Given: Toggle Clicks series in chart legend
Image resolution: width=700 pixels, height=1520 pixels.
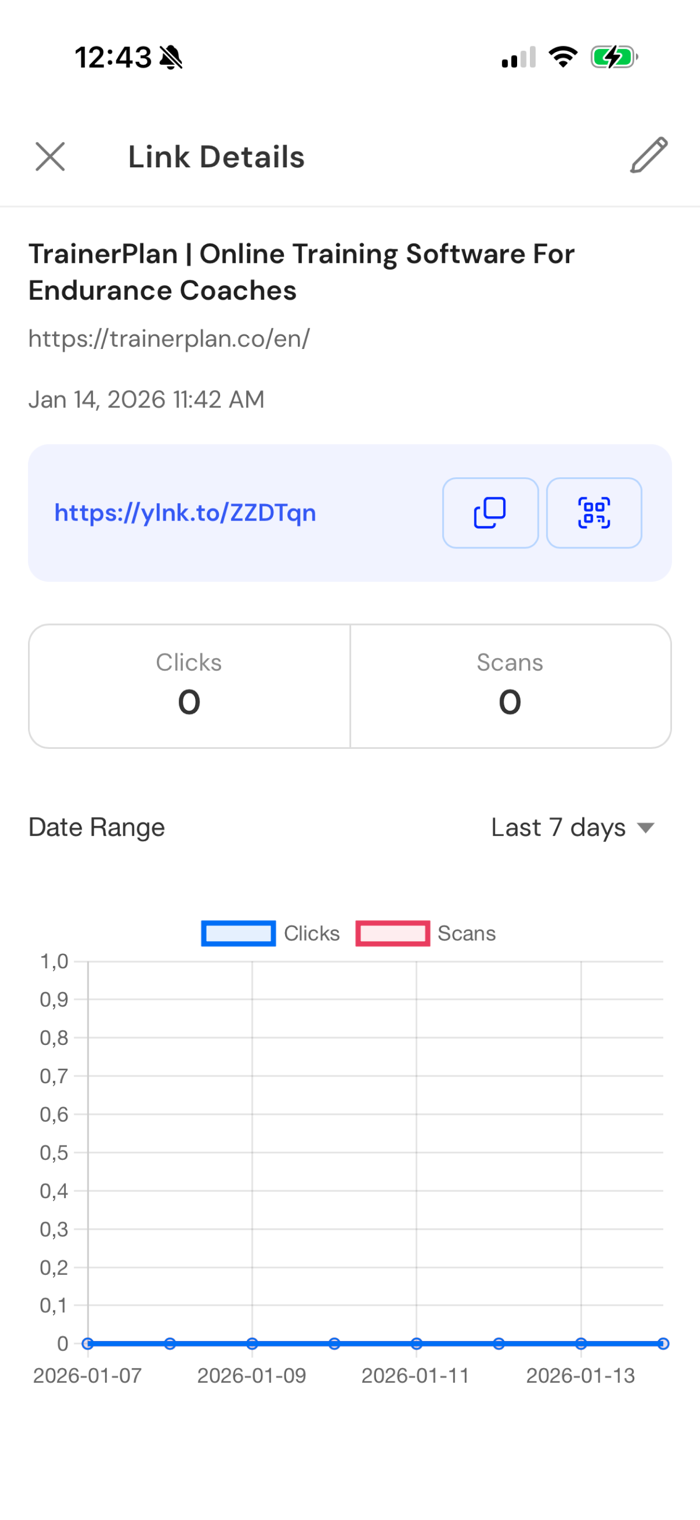Looking at the screenshot, I should click(311, 934).
